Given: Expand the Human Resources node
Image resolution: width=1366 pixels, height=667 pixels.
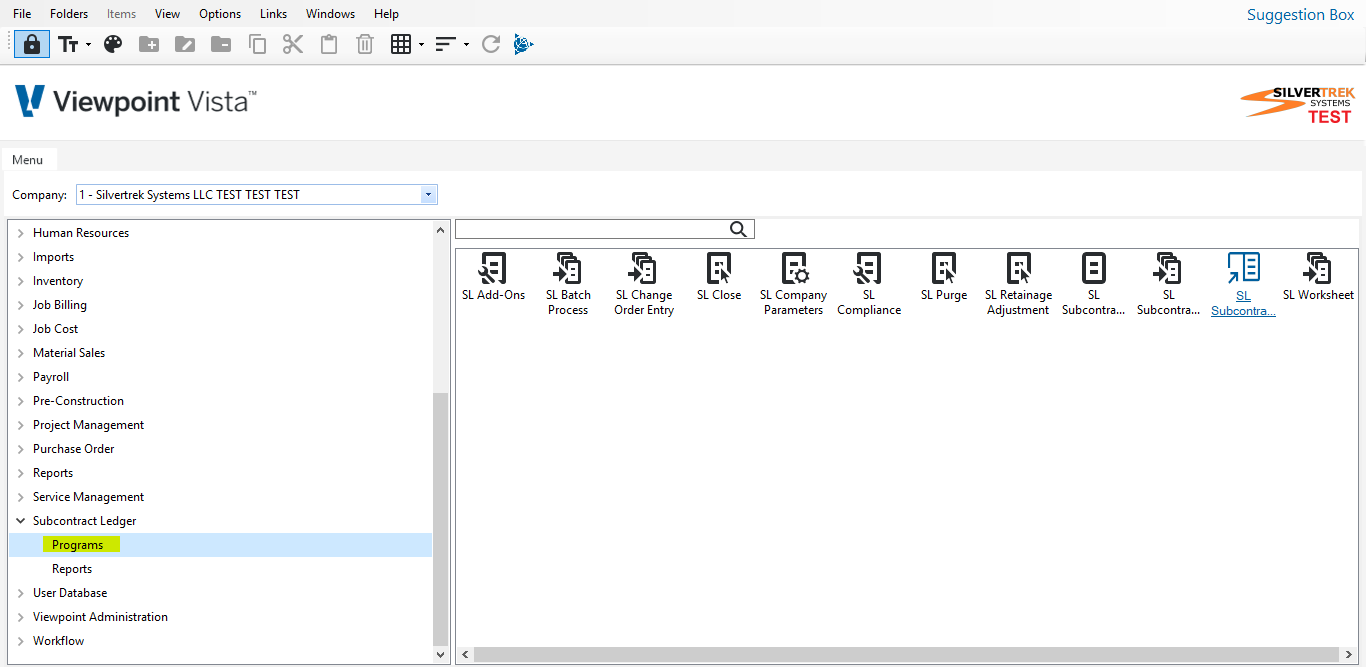Looking at the screenshot, I should [20, 233].
